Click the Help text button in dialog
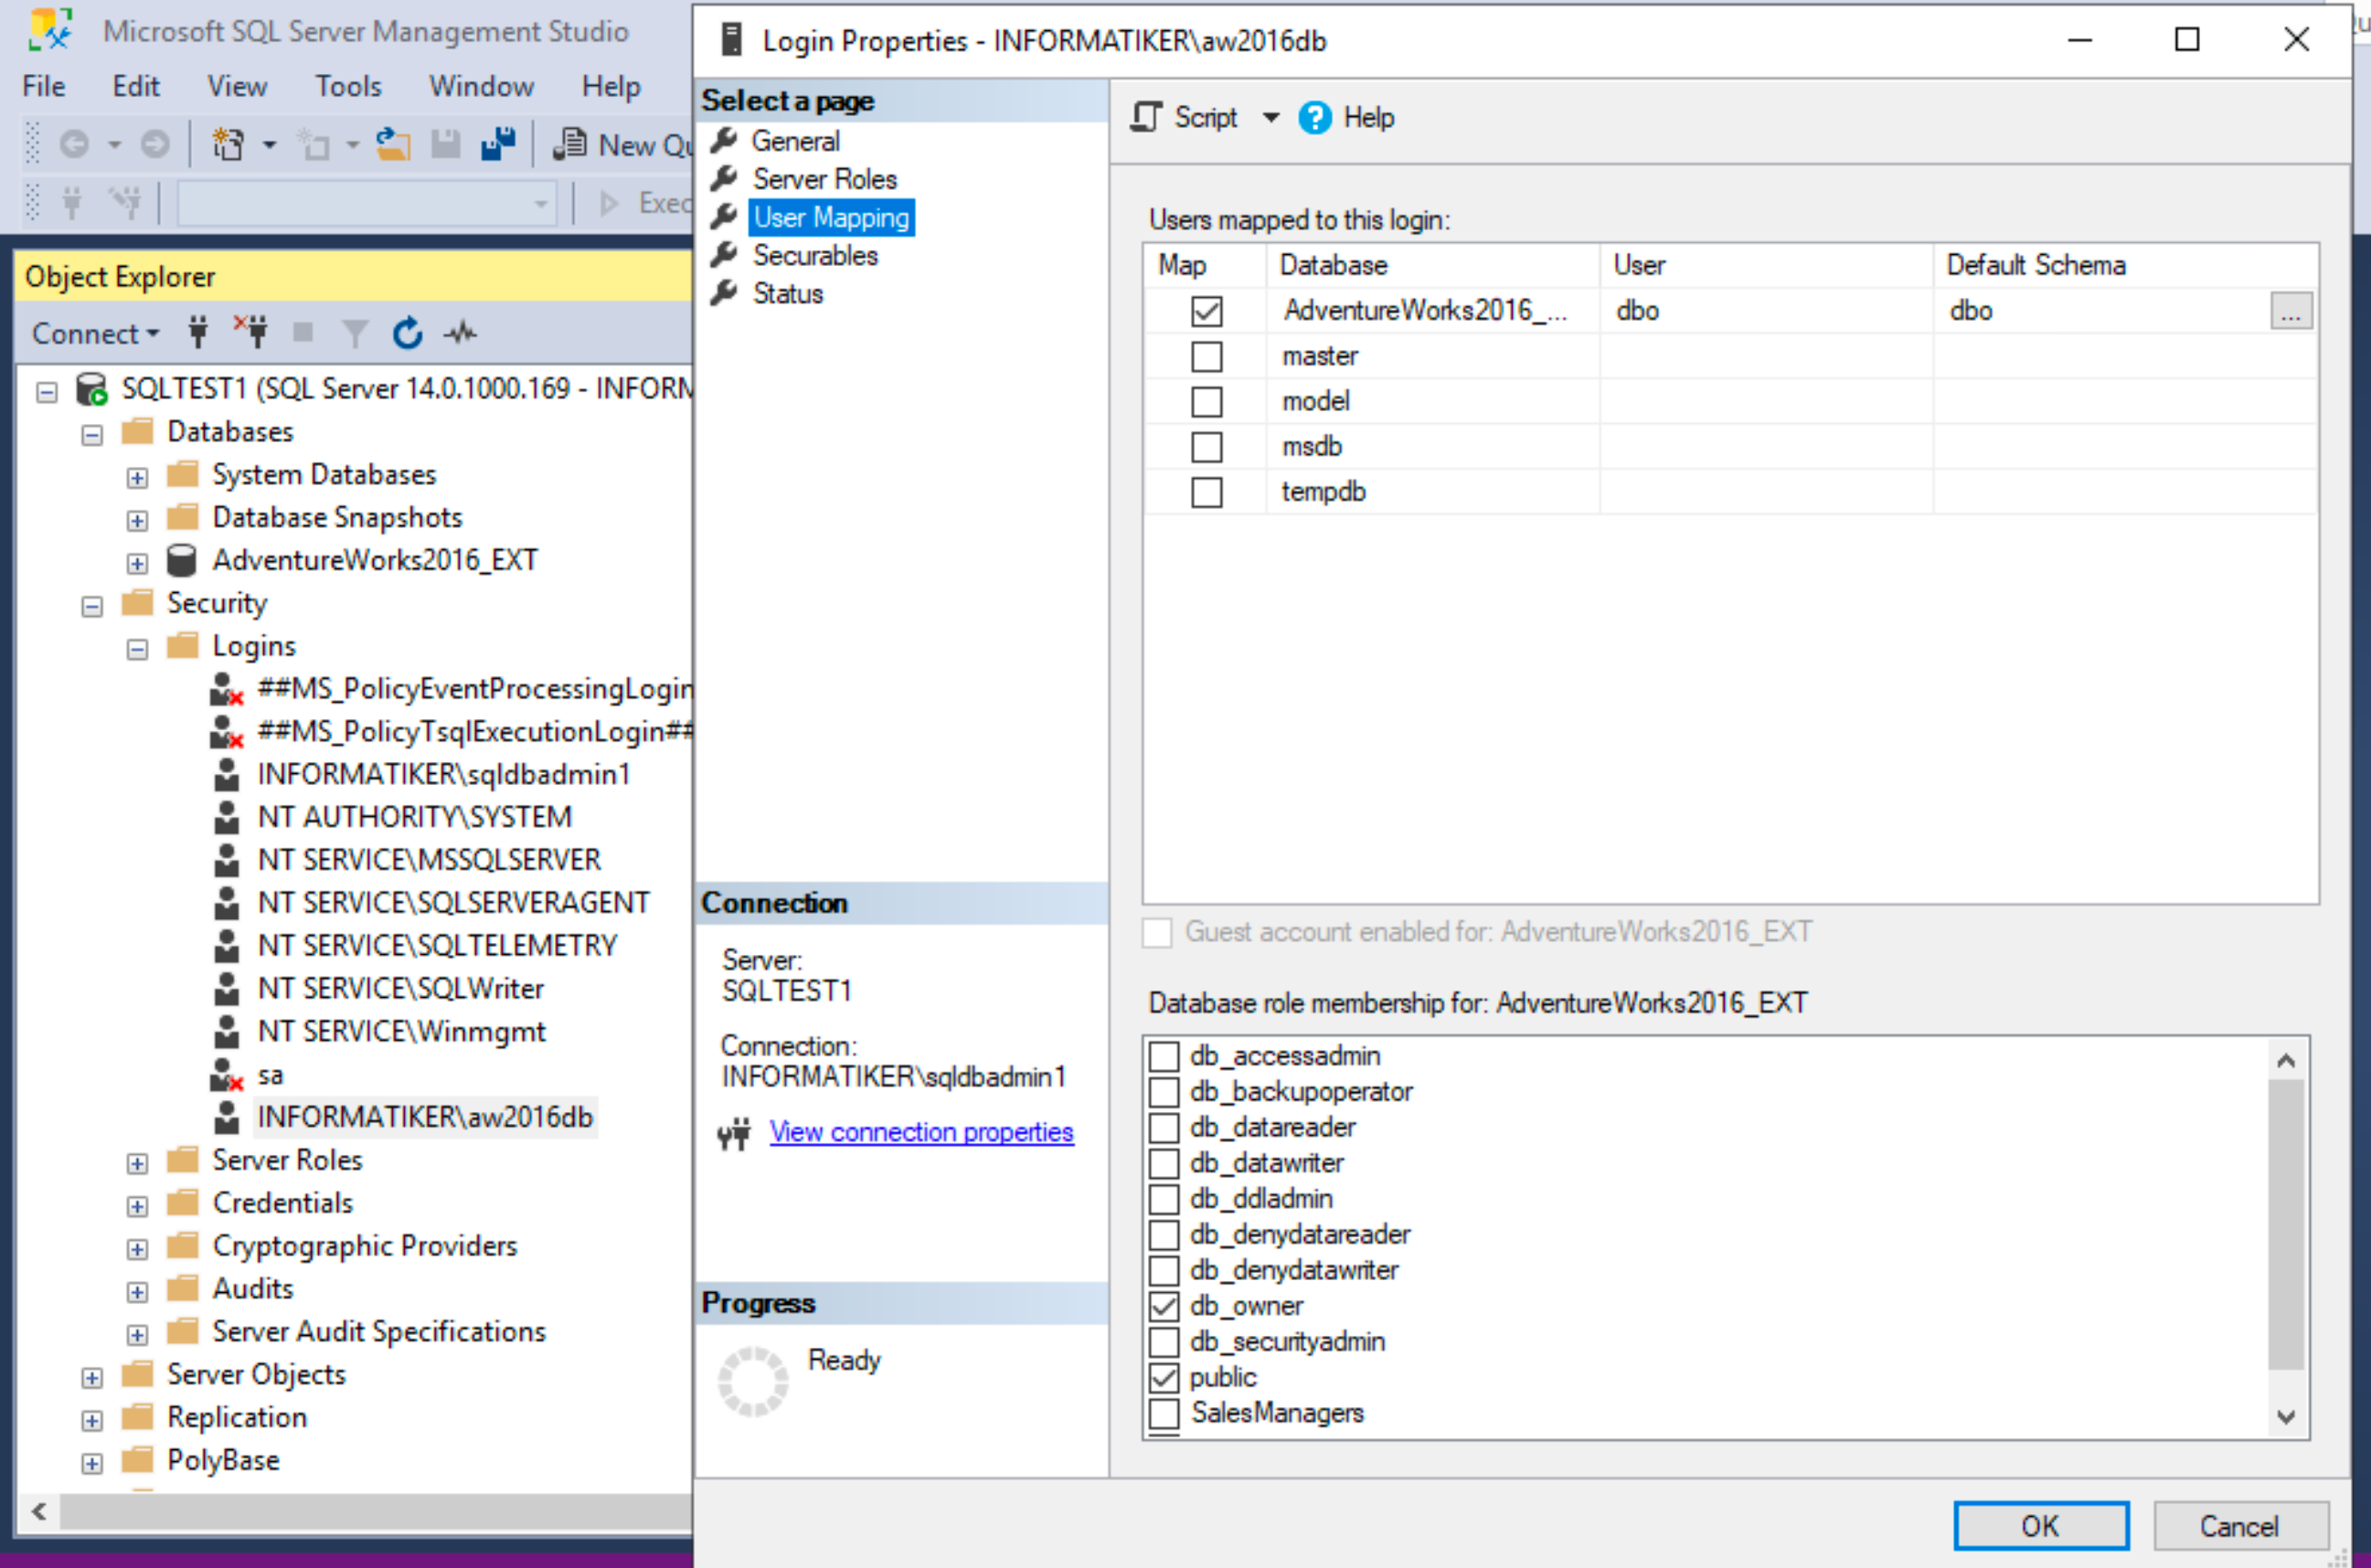Viewport: 2371px width, 1568px height. pos(1368,118)
